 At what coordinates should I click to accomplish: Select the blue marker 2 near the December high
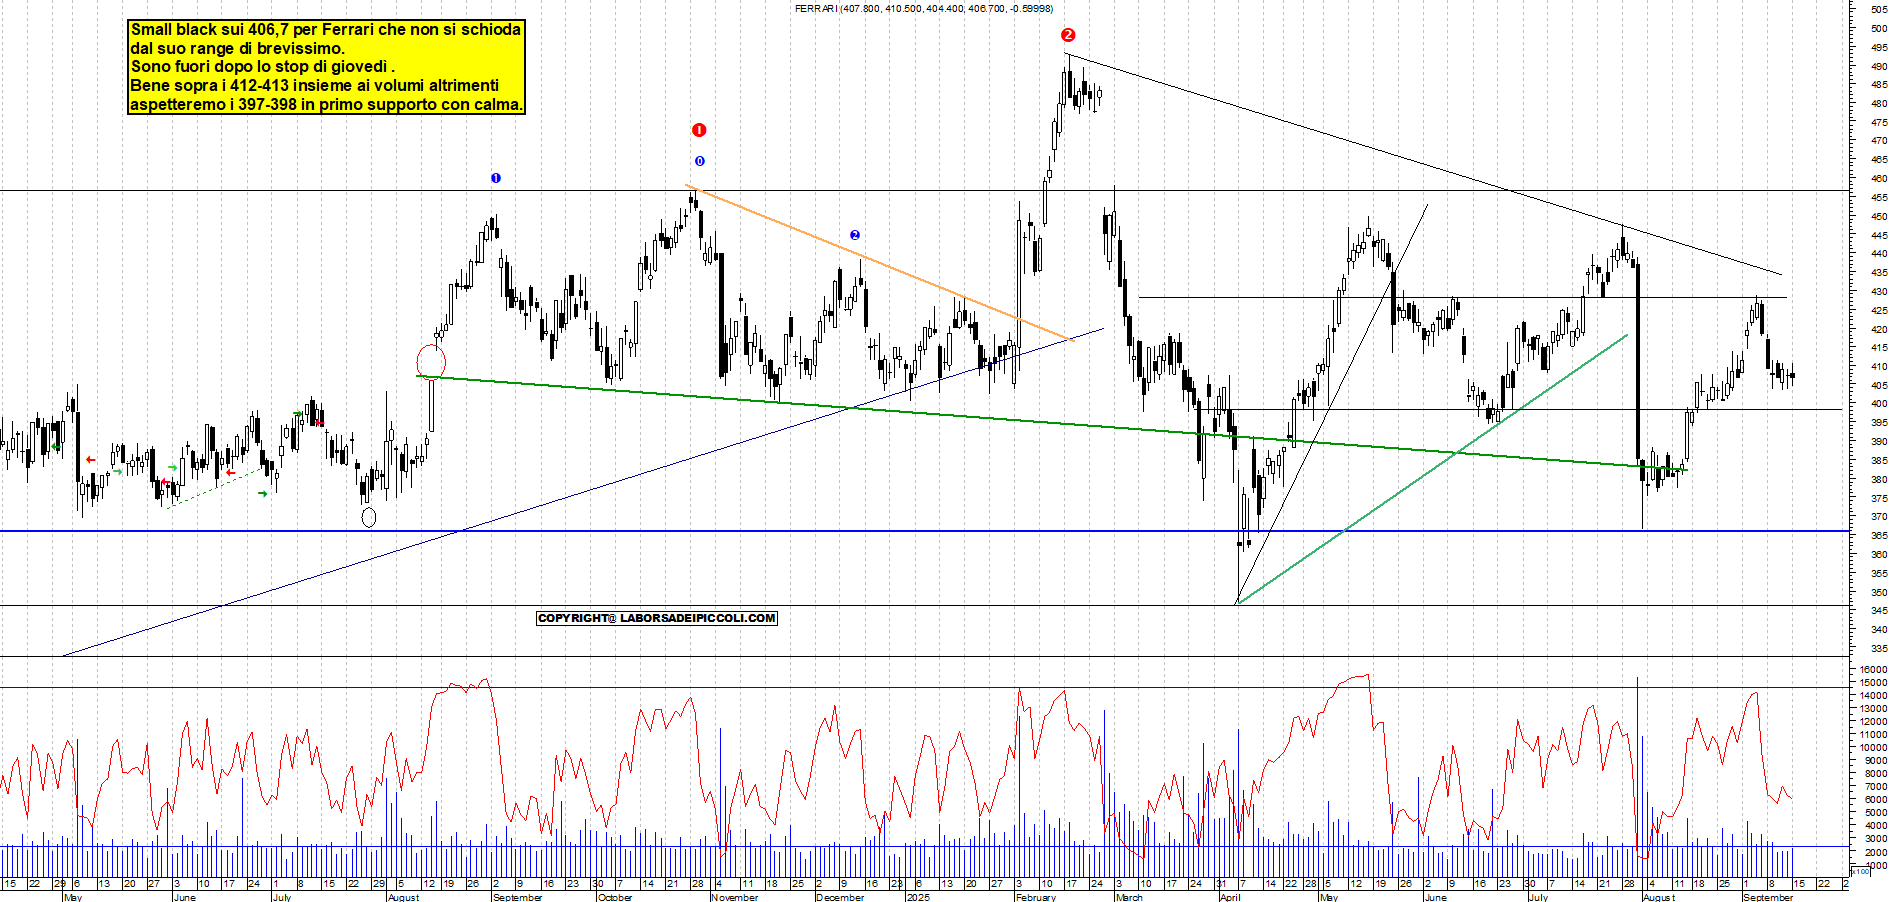[x=855, y=235]
